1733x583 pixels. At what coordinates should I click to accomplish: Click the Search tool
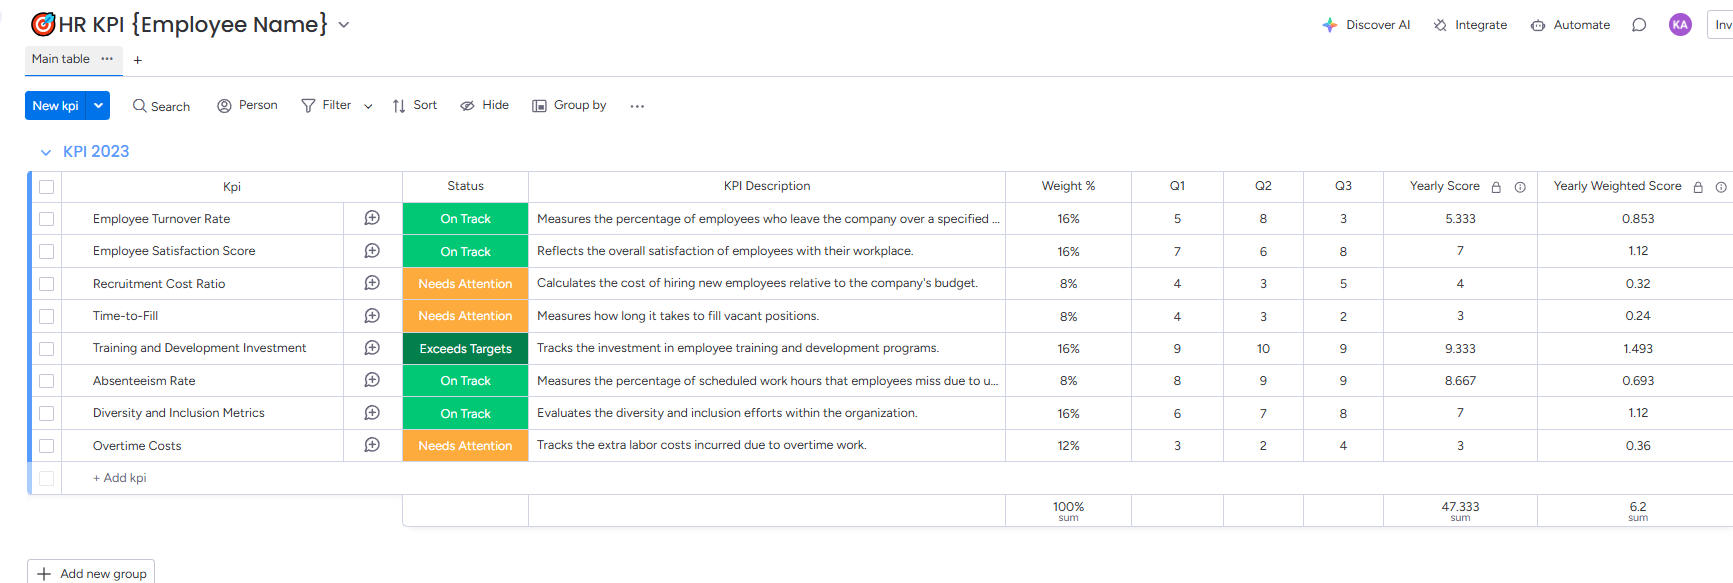(x=161, y=106)
